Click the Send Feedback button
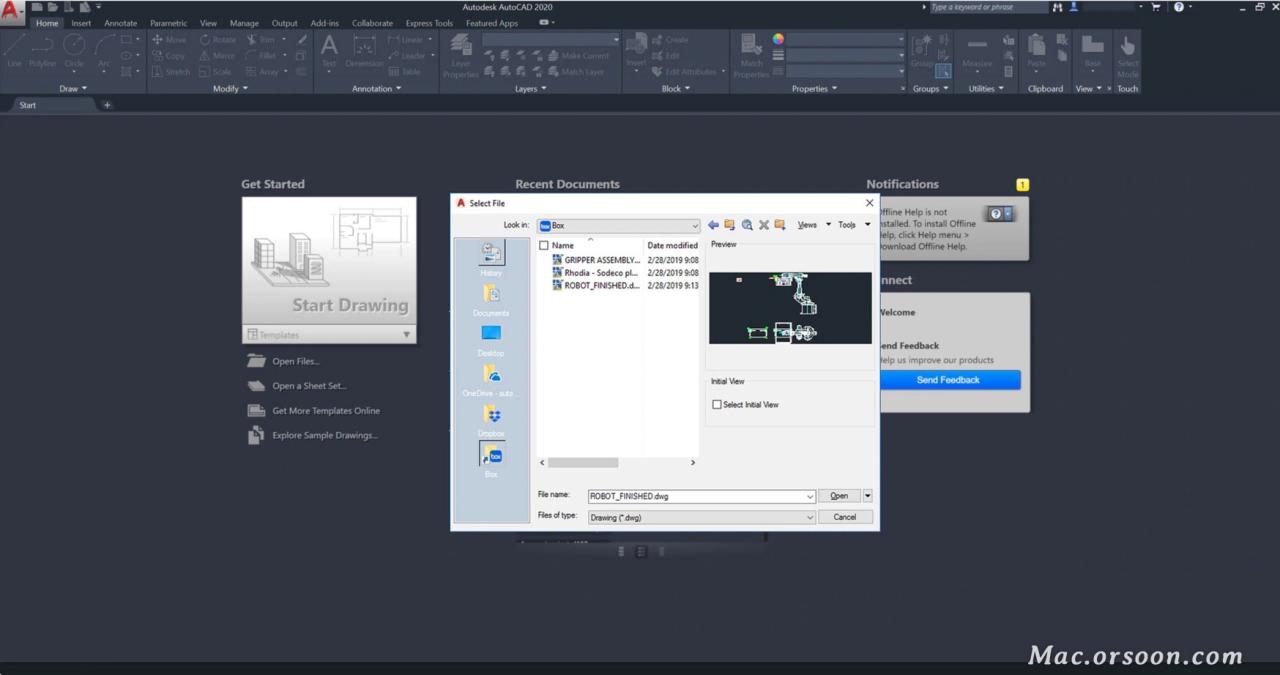 948,380
